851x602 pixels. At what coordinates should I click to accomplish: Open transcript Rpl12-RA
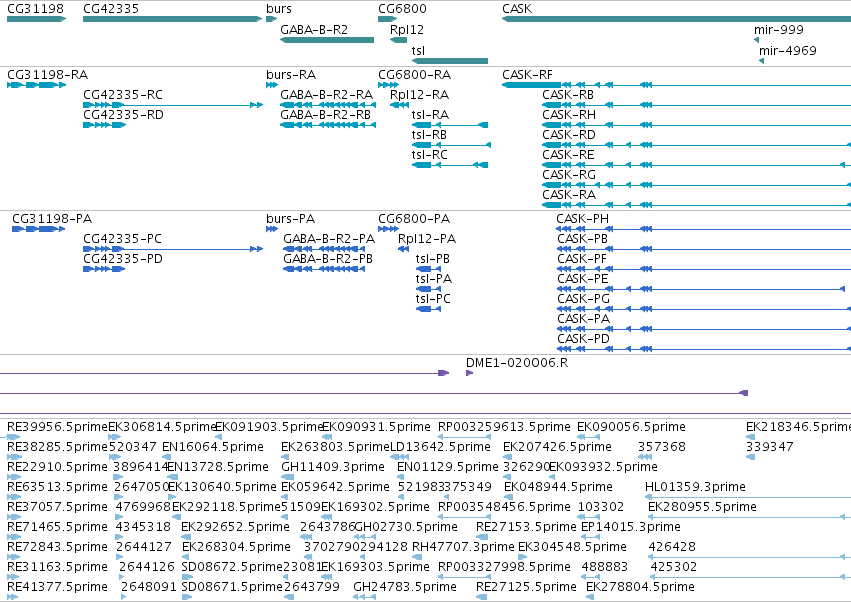[420, 94]
